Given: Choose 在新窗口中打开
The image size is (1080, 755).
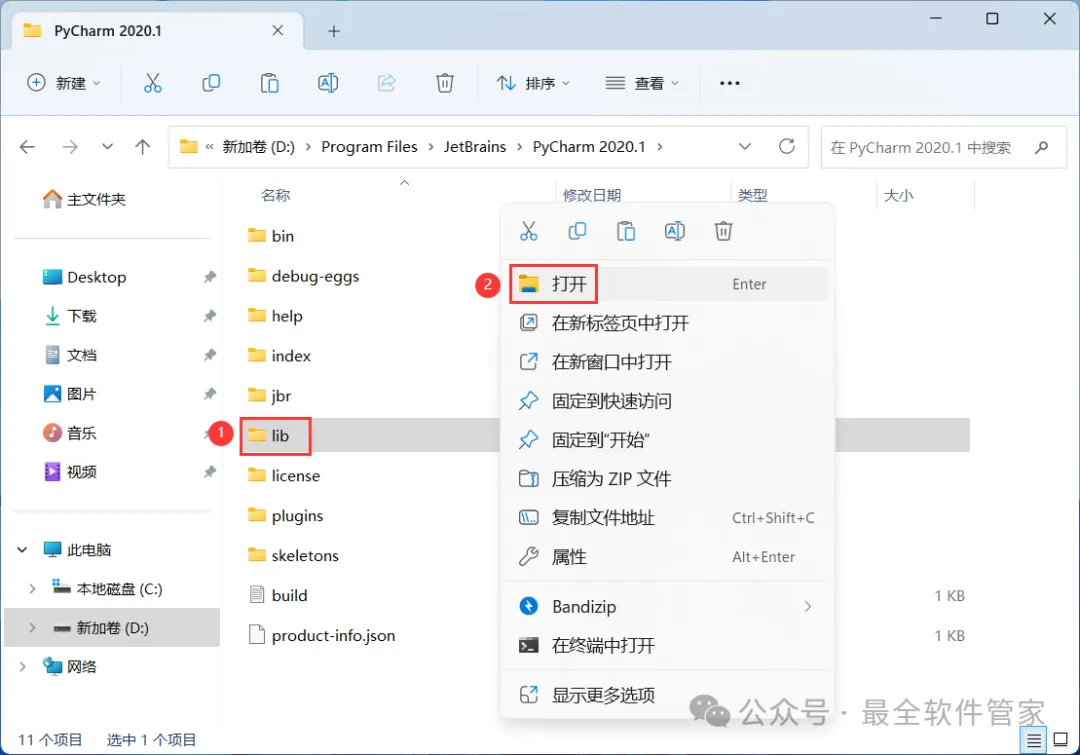Looking at the screenshot, I should point(667,362).
